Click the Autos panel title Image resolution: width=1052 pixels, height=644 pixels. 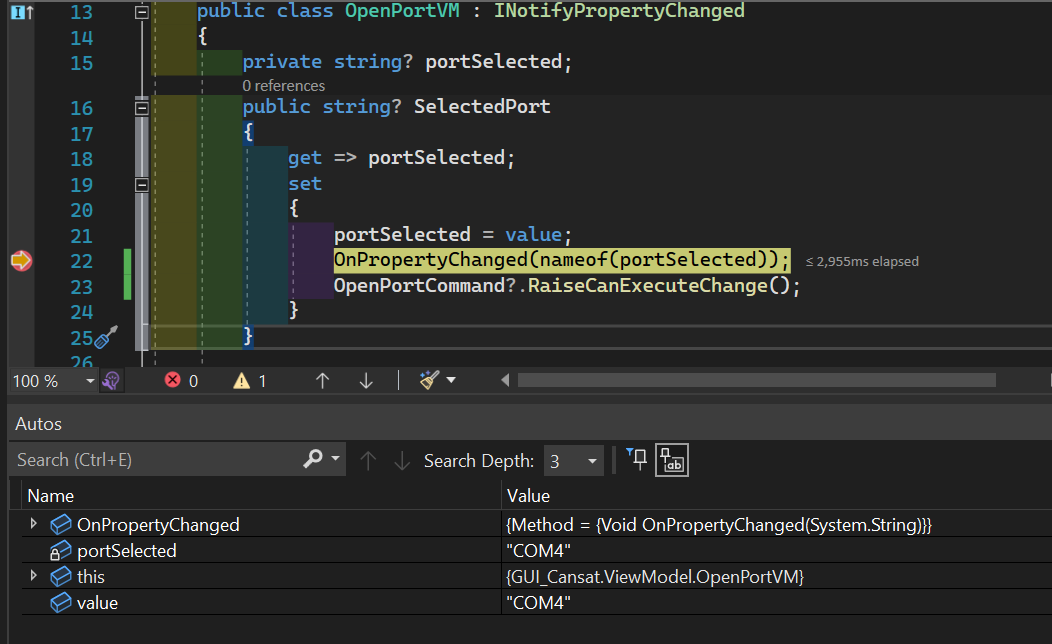pos(38,424)
